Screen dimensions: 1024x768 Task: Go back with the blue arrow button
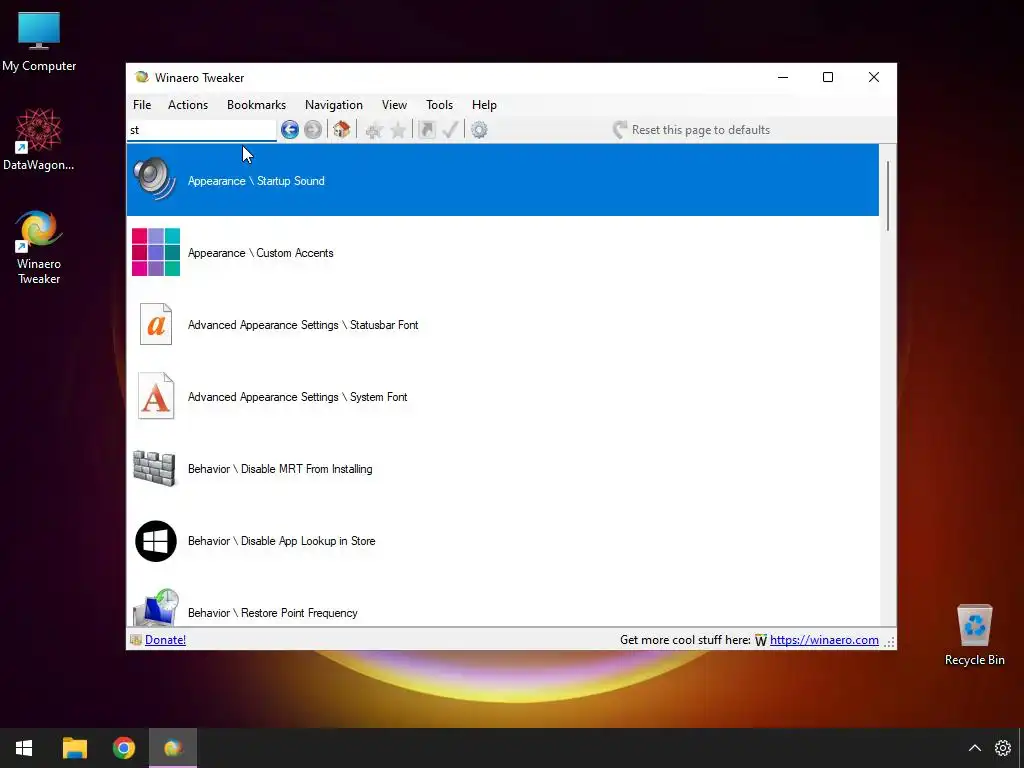click(x=290, y=129)
